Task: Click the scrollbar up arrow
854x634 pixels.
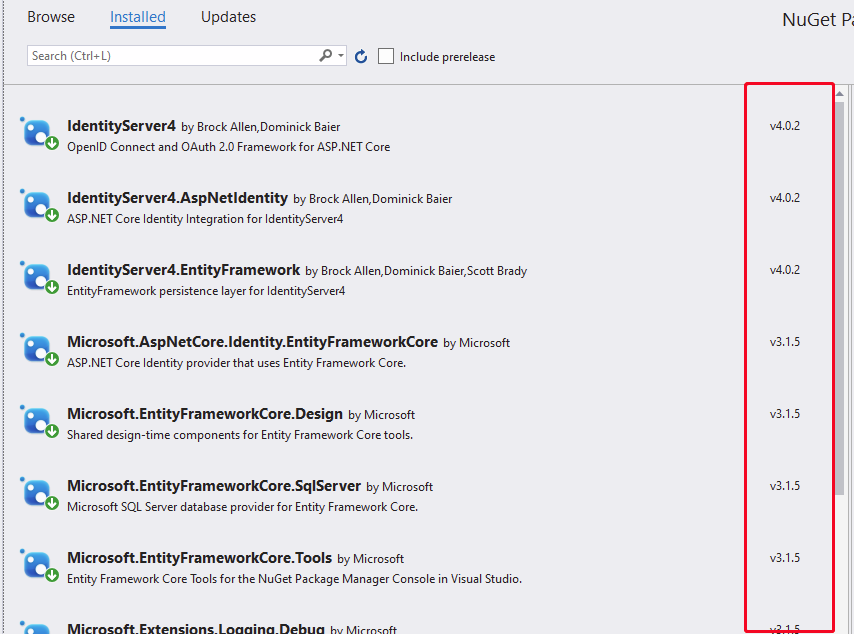Action: pos(839,94)
